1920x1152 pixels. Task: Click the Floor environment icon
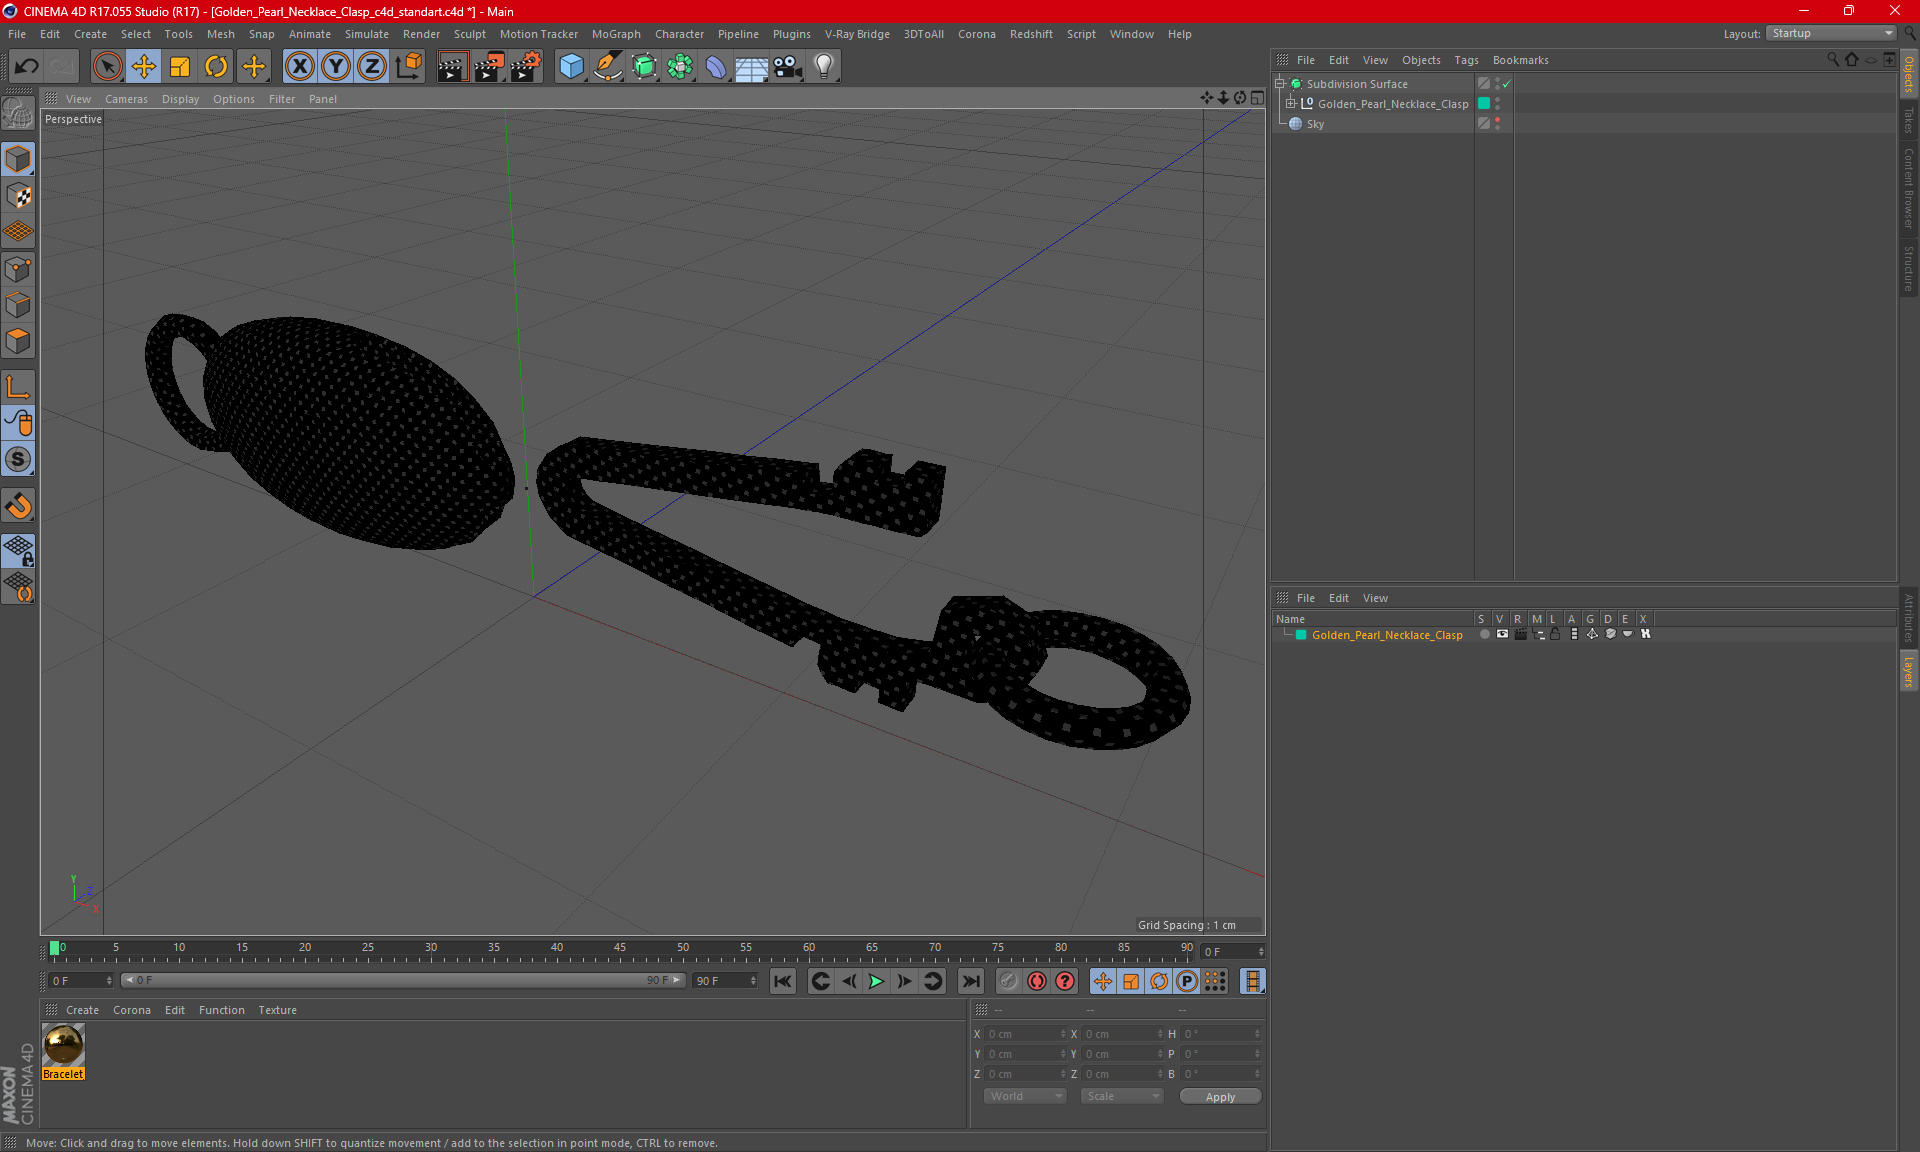[751, 66]
